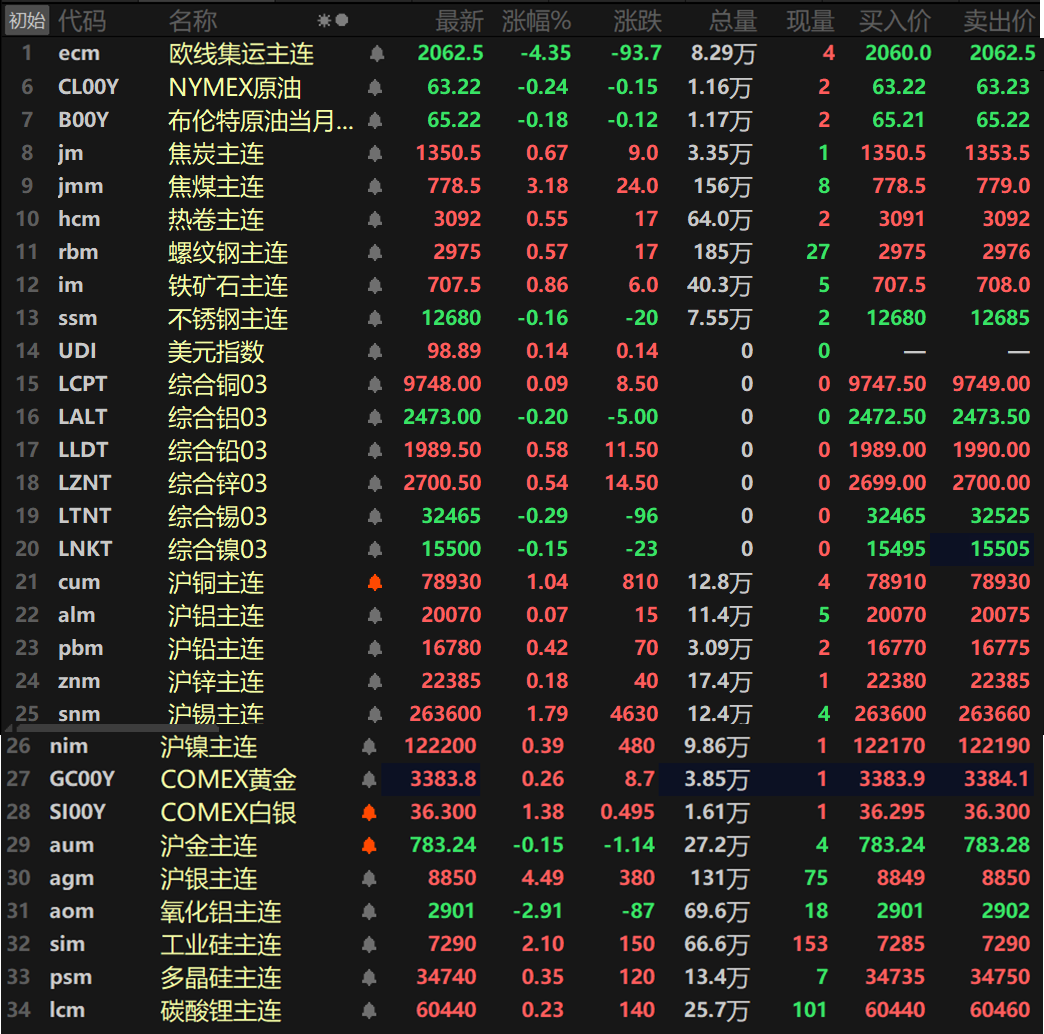Click the bell icon beside NYMEX原油

tap(376, 87)
